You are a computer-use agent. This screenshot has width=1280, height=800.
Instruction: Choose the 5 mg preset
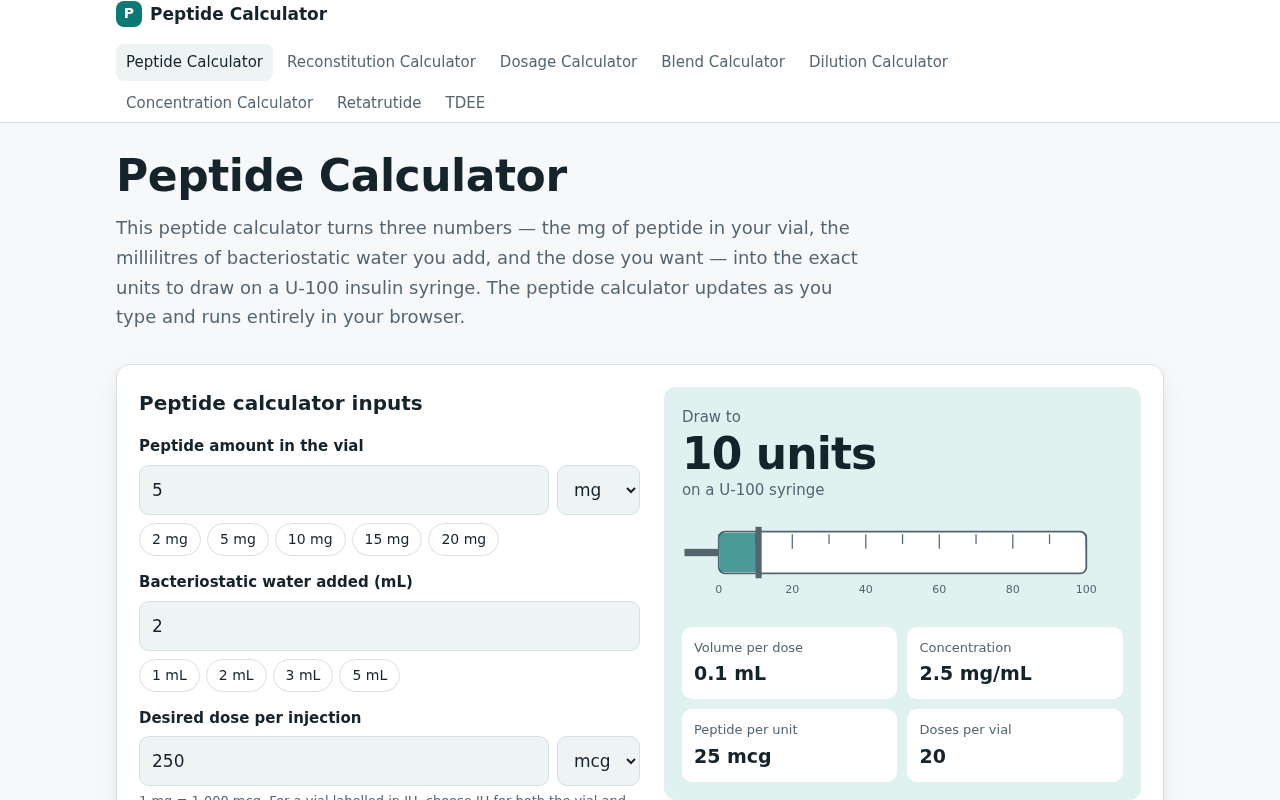(238, 539)
